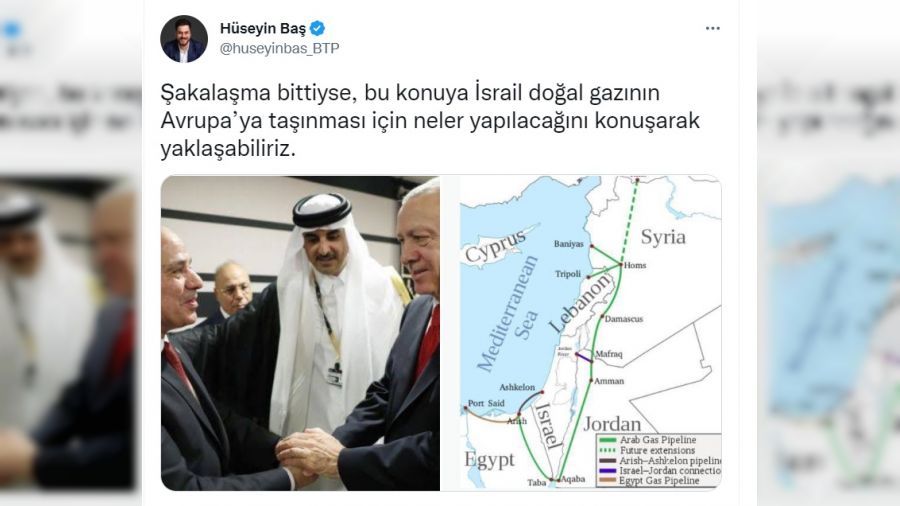Open the Hüseyin Baş display name link
Viewport: 900px width, 506px height.
tap(263, 28)
